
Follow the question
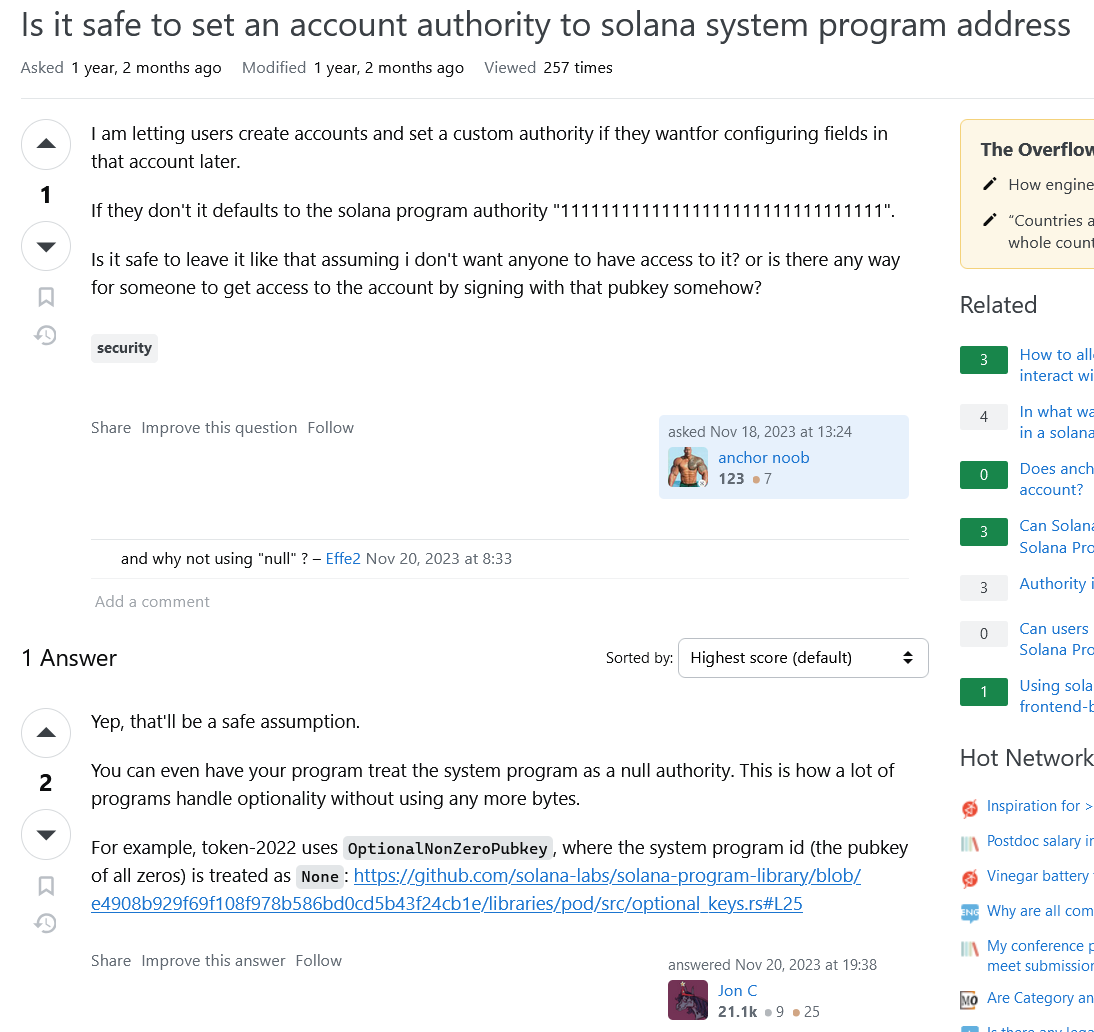(x=330, y=427)
